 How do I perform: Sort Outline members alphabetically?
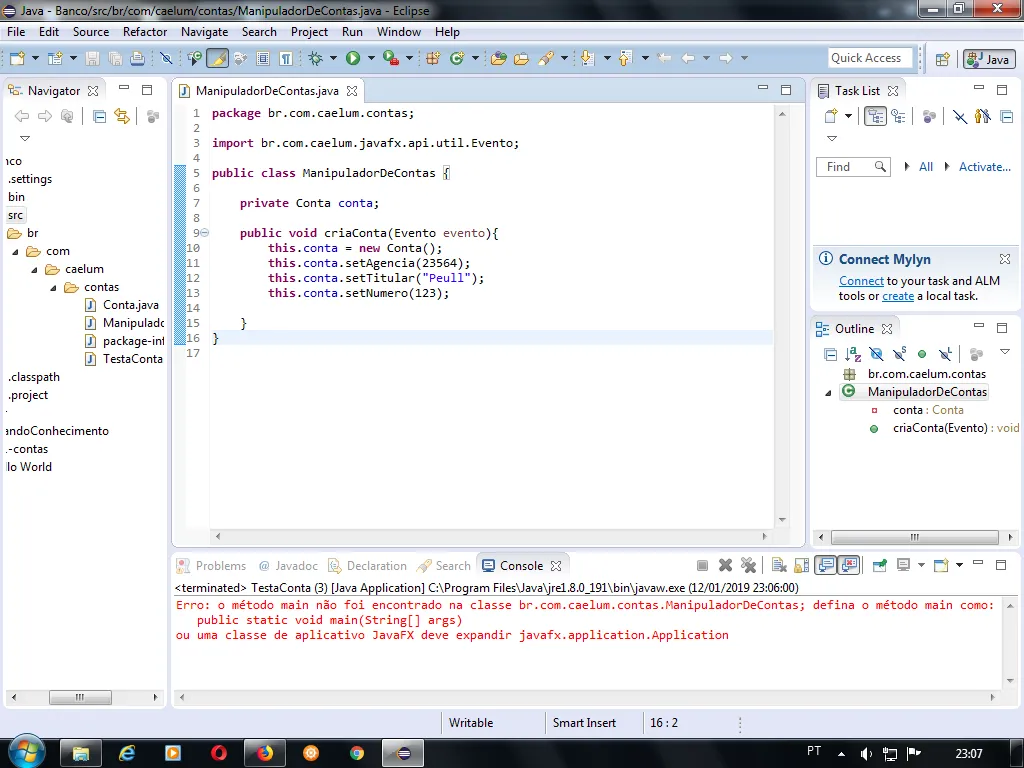(x=853, y=354)
